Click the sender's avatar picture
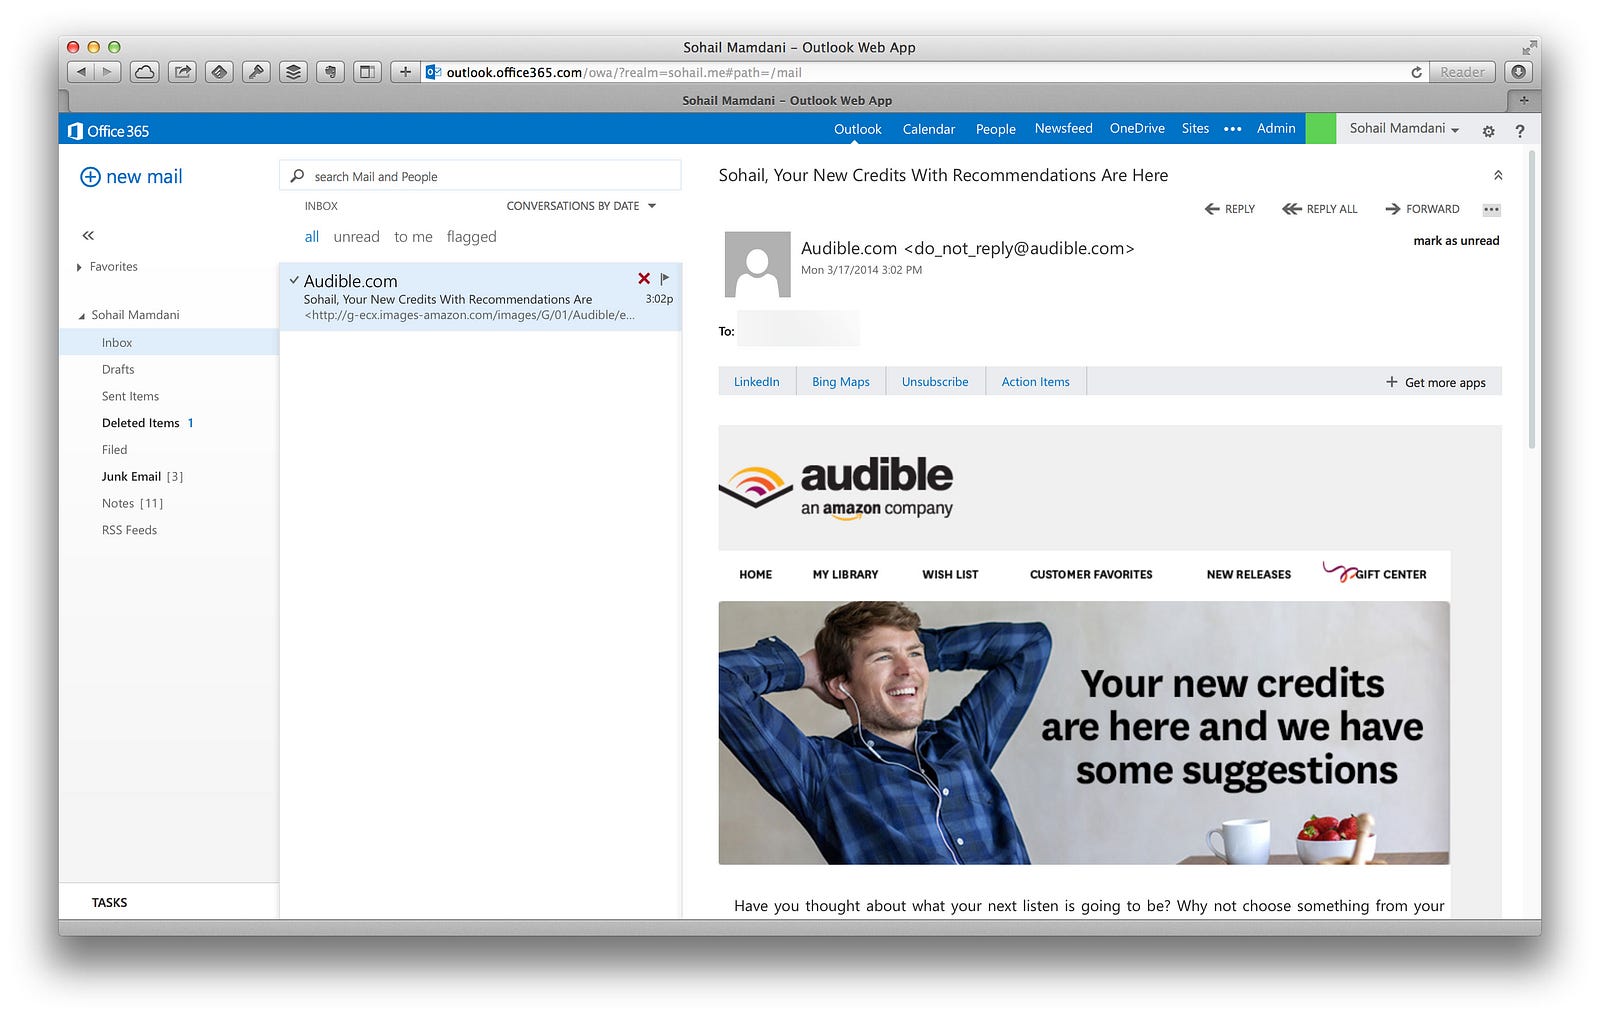Image resolution: width=1600 pixels, height=1017 pixels. click(757, 265)
